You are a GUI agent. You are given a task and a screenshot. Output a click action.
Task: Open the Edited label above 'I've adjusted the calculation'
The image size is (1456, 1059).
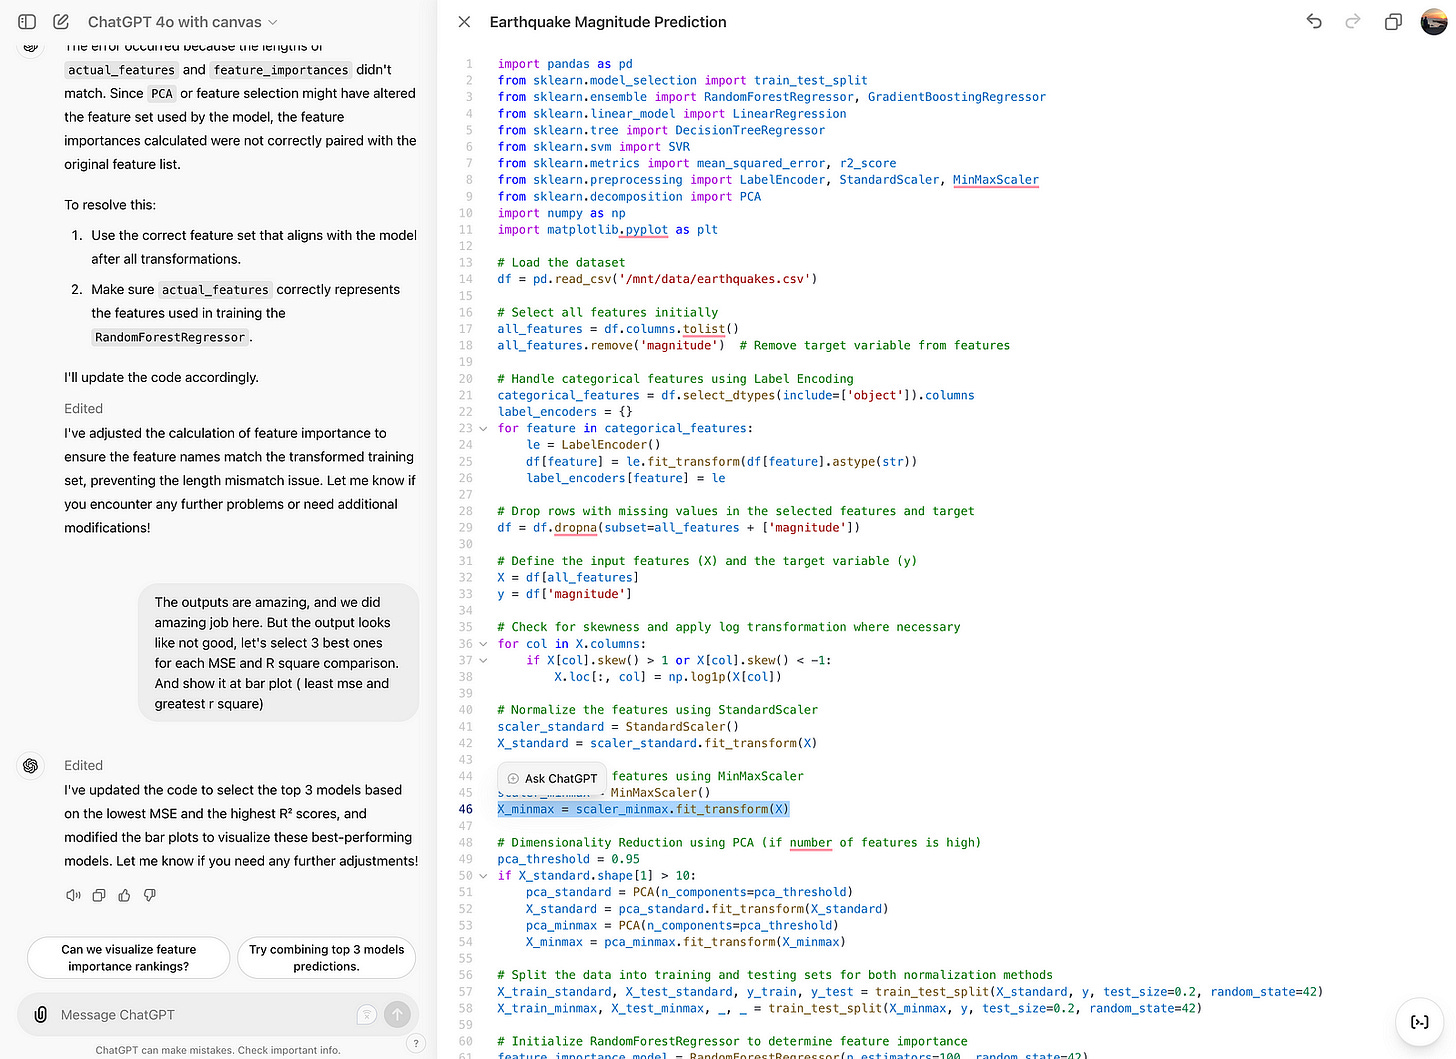[84, 409]
